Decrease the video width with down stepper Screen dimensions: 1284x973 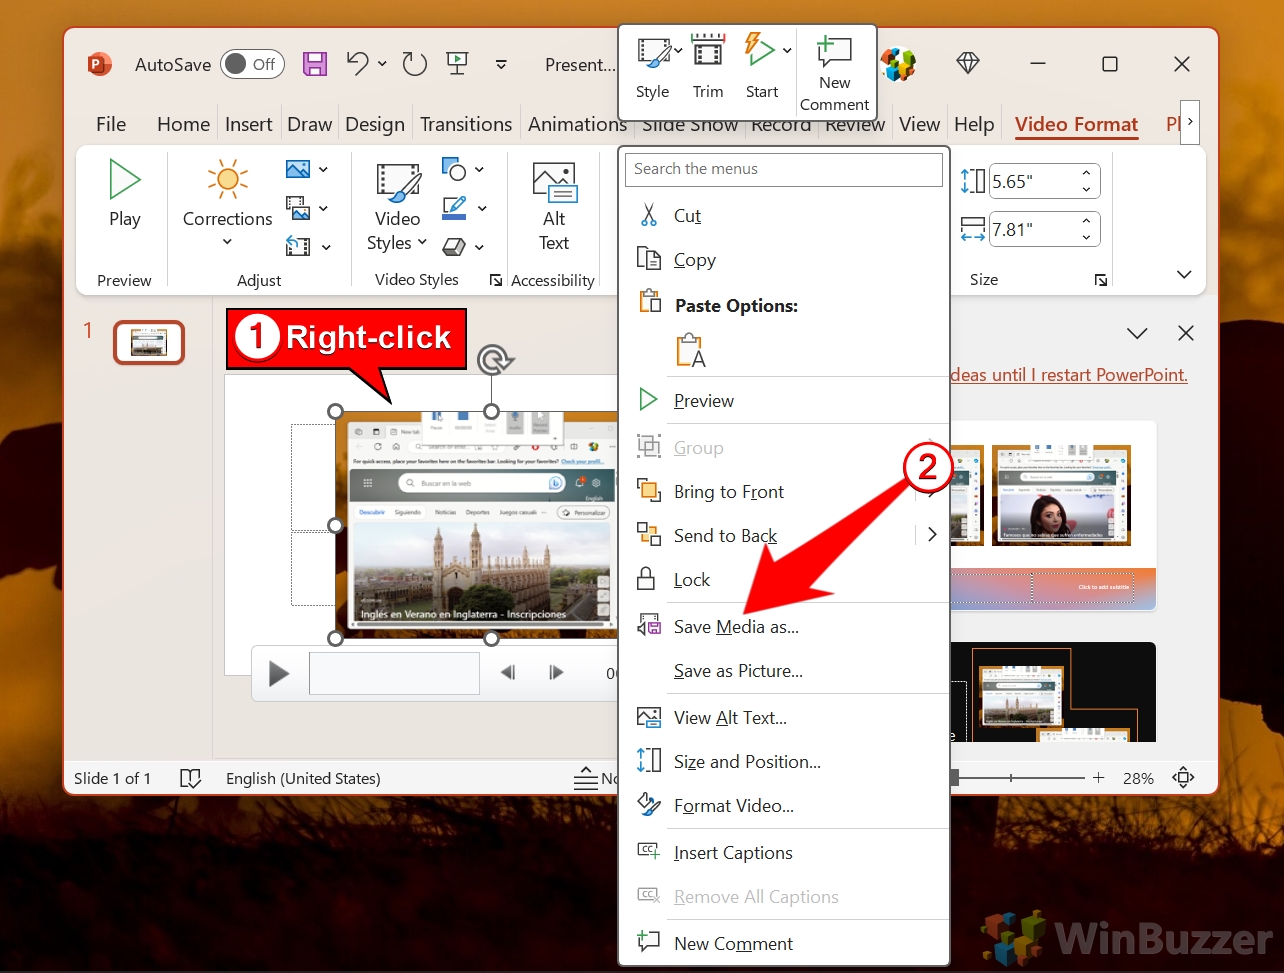[x=1087, y=238]
